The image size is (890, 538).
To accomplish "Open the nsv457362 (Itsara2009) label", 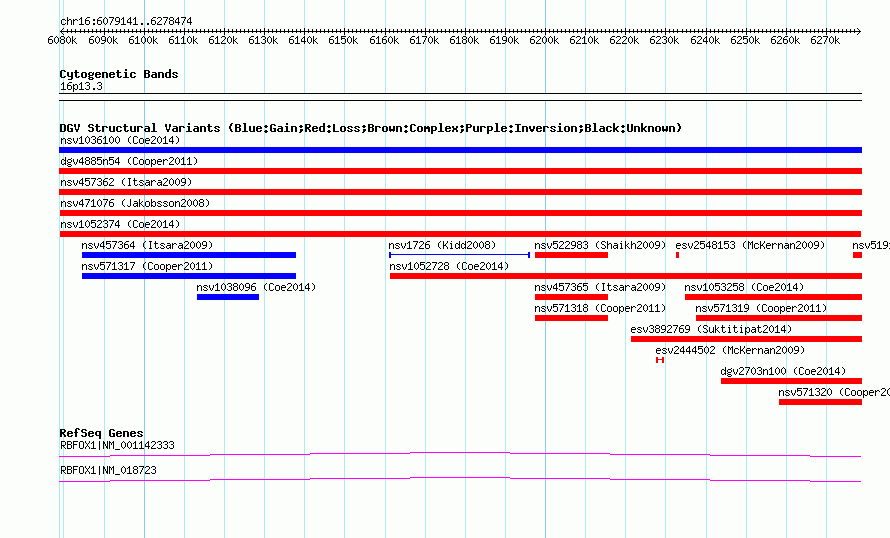I will (x=126, y=182).
